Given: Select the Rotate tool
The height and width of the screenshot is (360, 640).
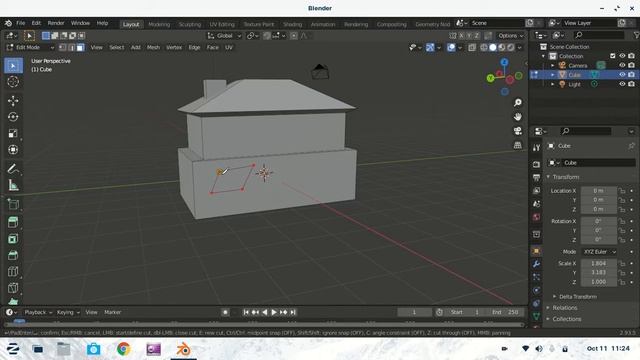Looking at the screenshot, I should click(x=13, y=117).
